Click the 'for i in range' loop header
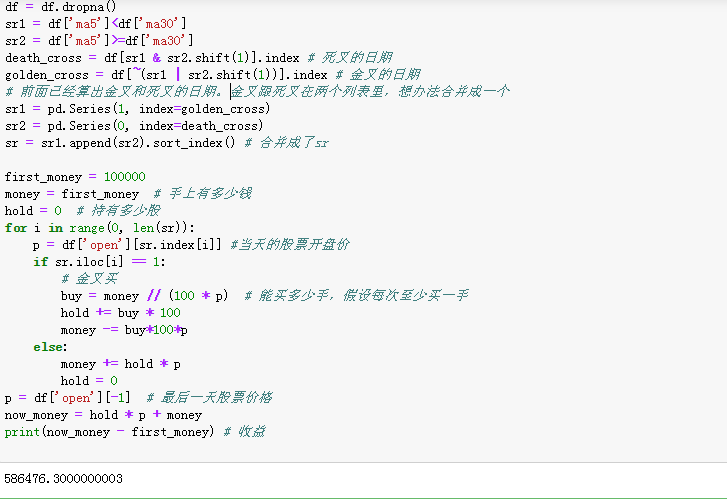The image size is (727, 500). coord(100,228)
